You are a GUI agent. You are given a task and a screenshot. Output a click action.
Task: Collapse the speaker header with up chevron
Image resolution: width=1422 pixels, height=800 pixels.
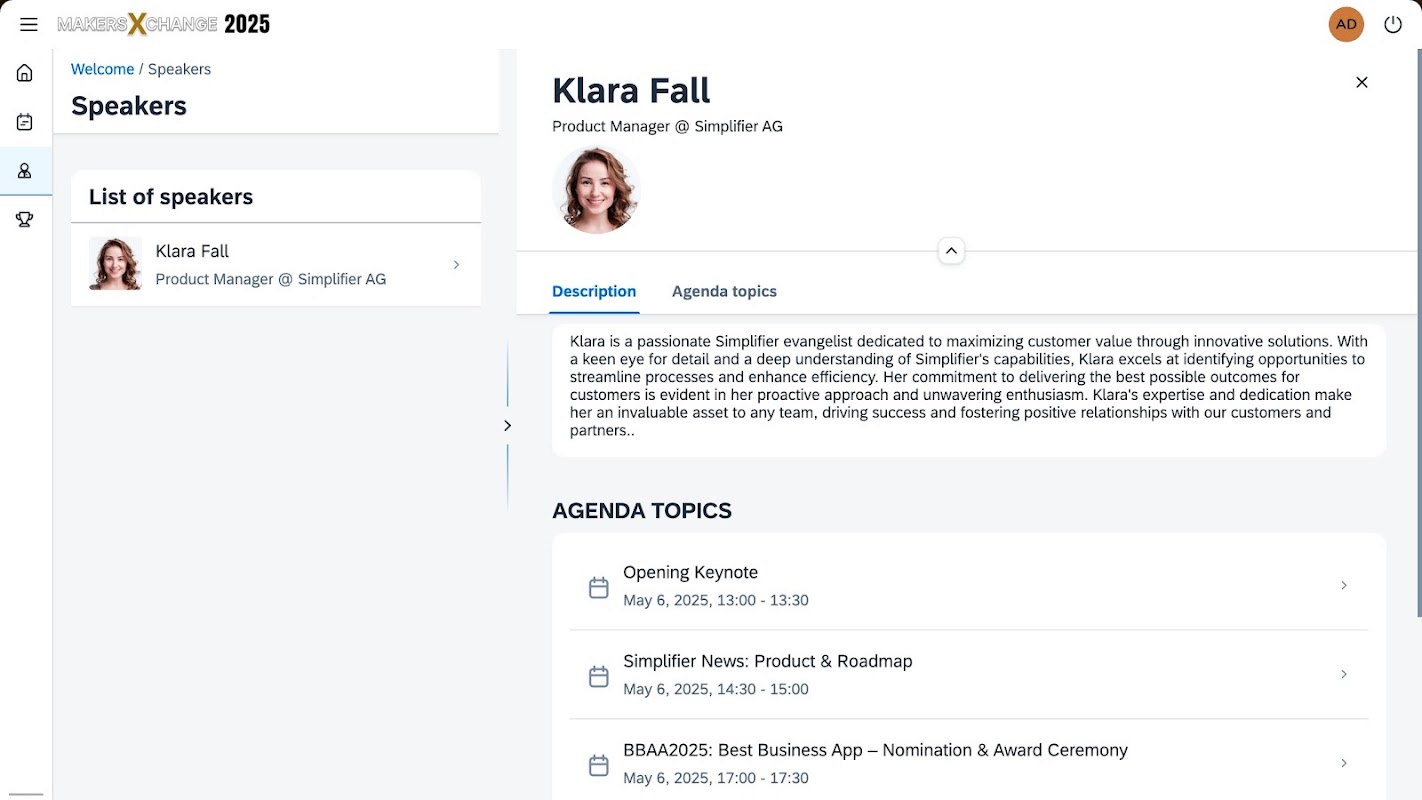tap(951, 250)
